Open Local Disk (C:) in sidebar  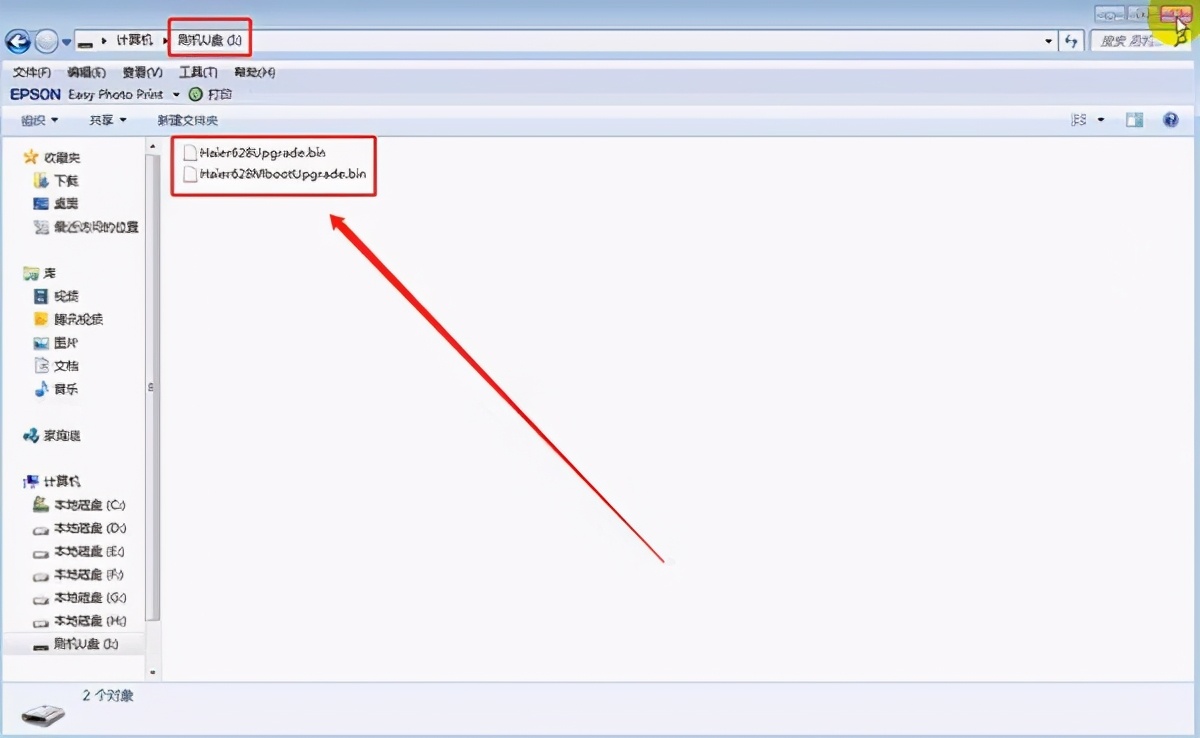coord(80,505)
